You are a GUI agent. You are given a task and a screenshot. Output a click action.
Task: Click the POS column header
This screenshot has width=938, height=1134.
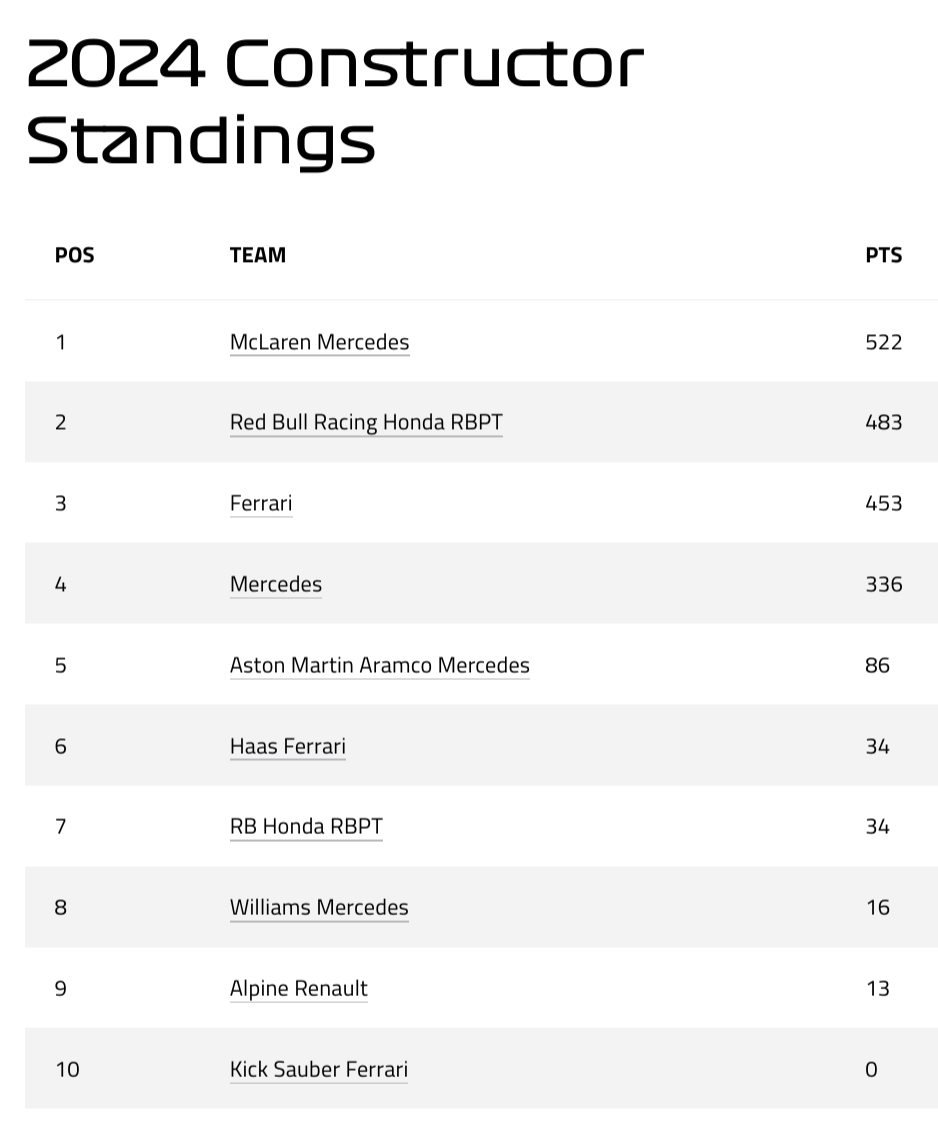[x=74, y=255]
